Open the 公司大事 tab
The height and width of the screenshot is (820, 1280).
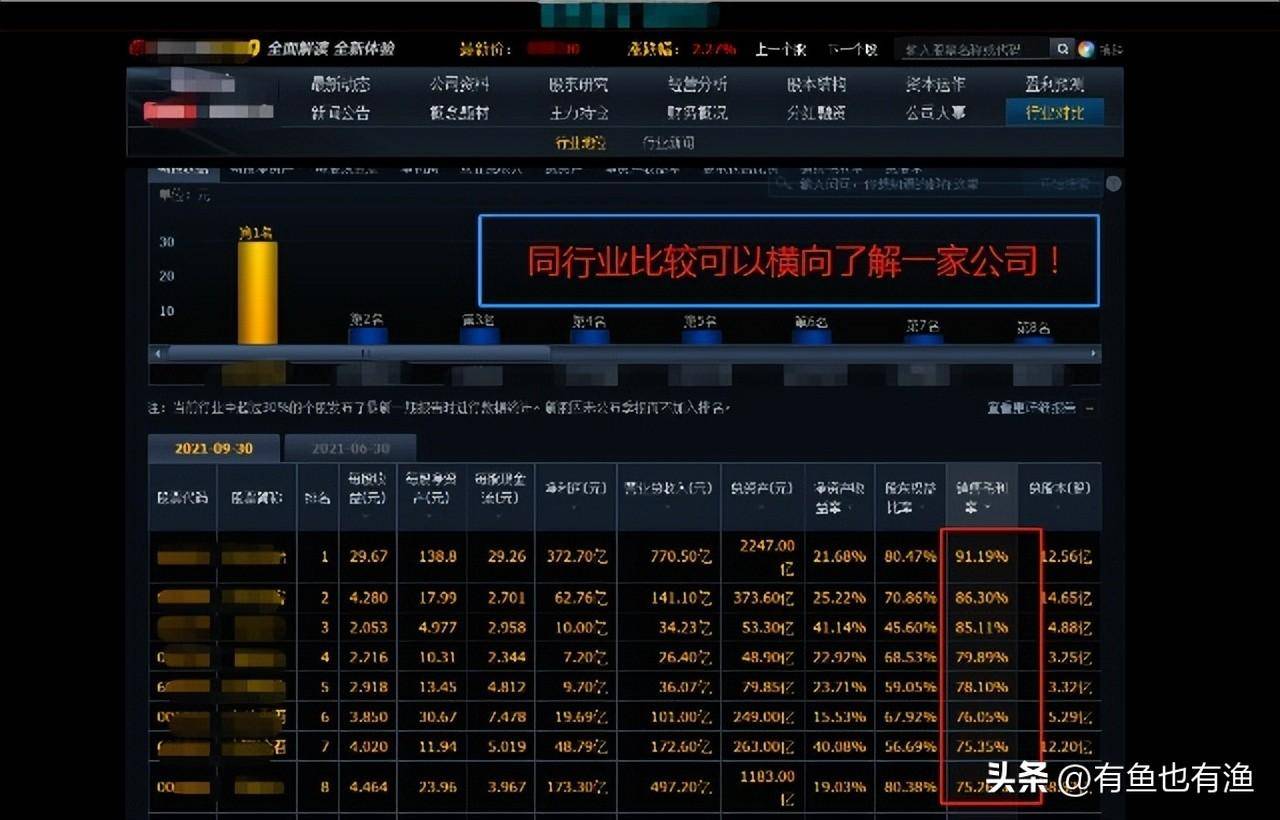click(x=935, y=113)
